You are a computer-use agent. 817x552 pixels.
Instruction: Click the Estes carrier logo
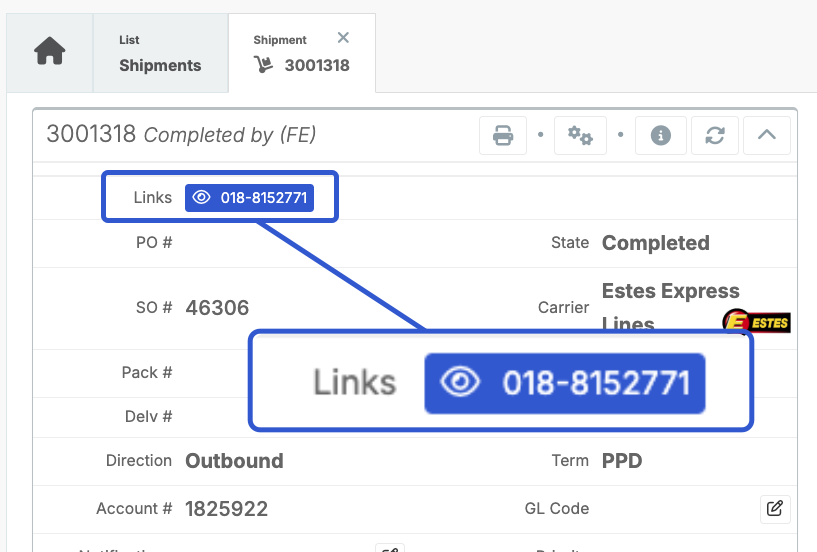(756, 322)
